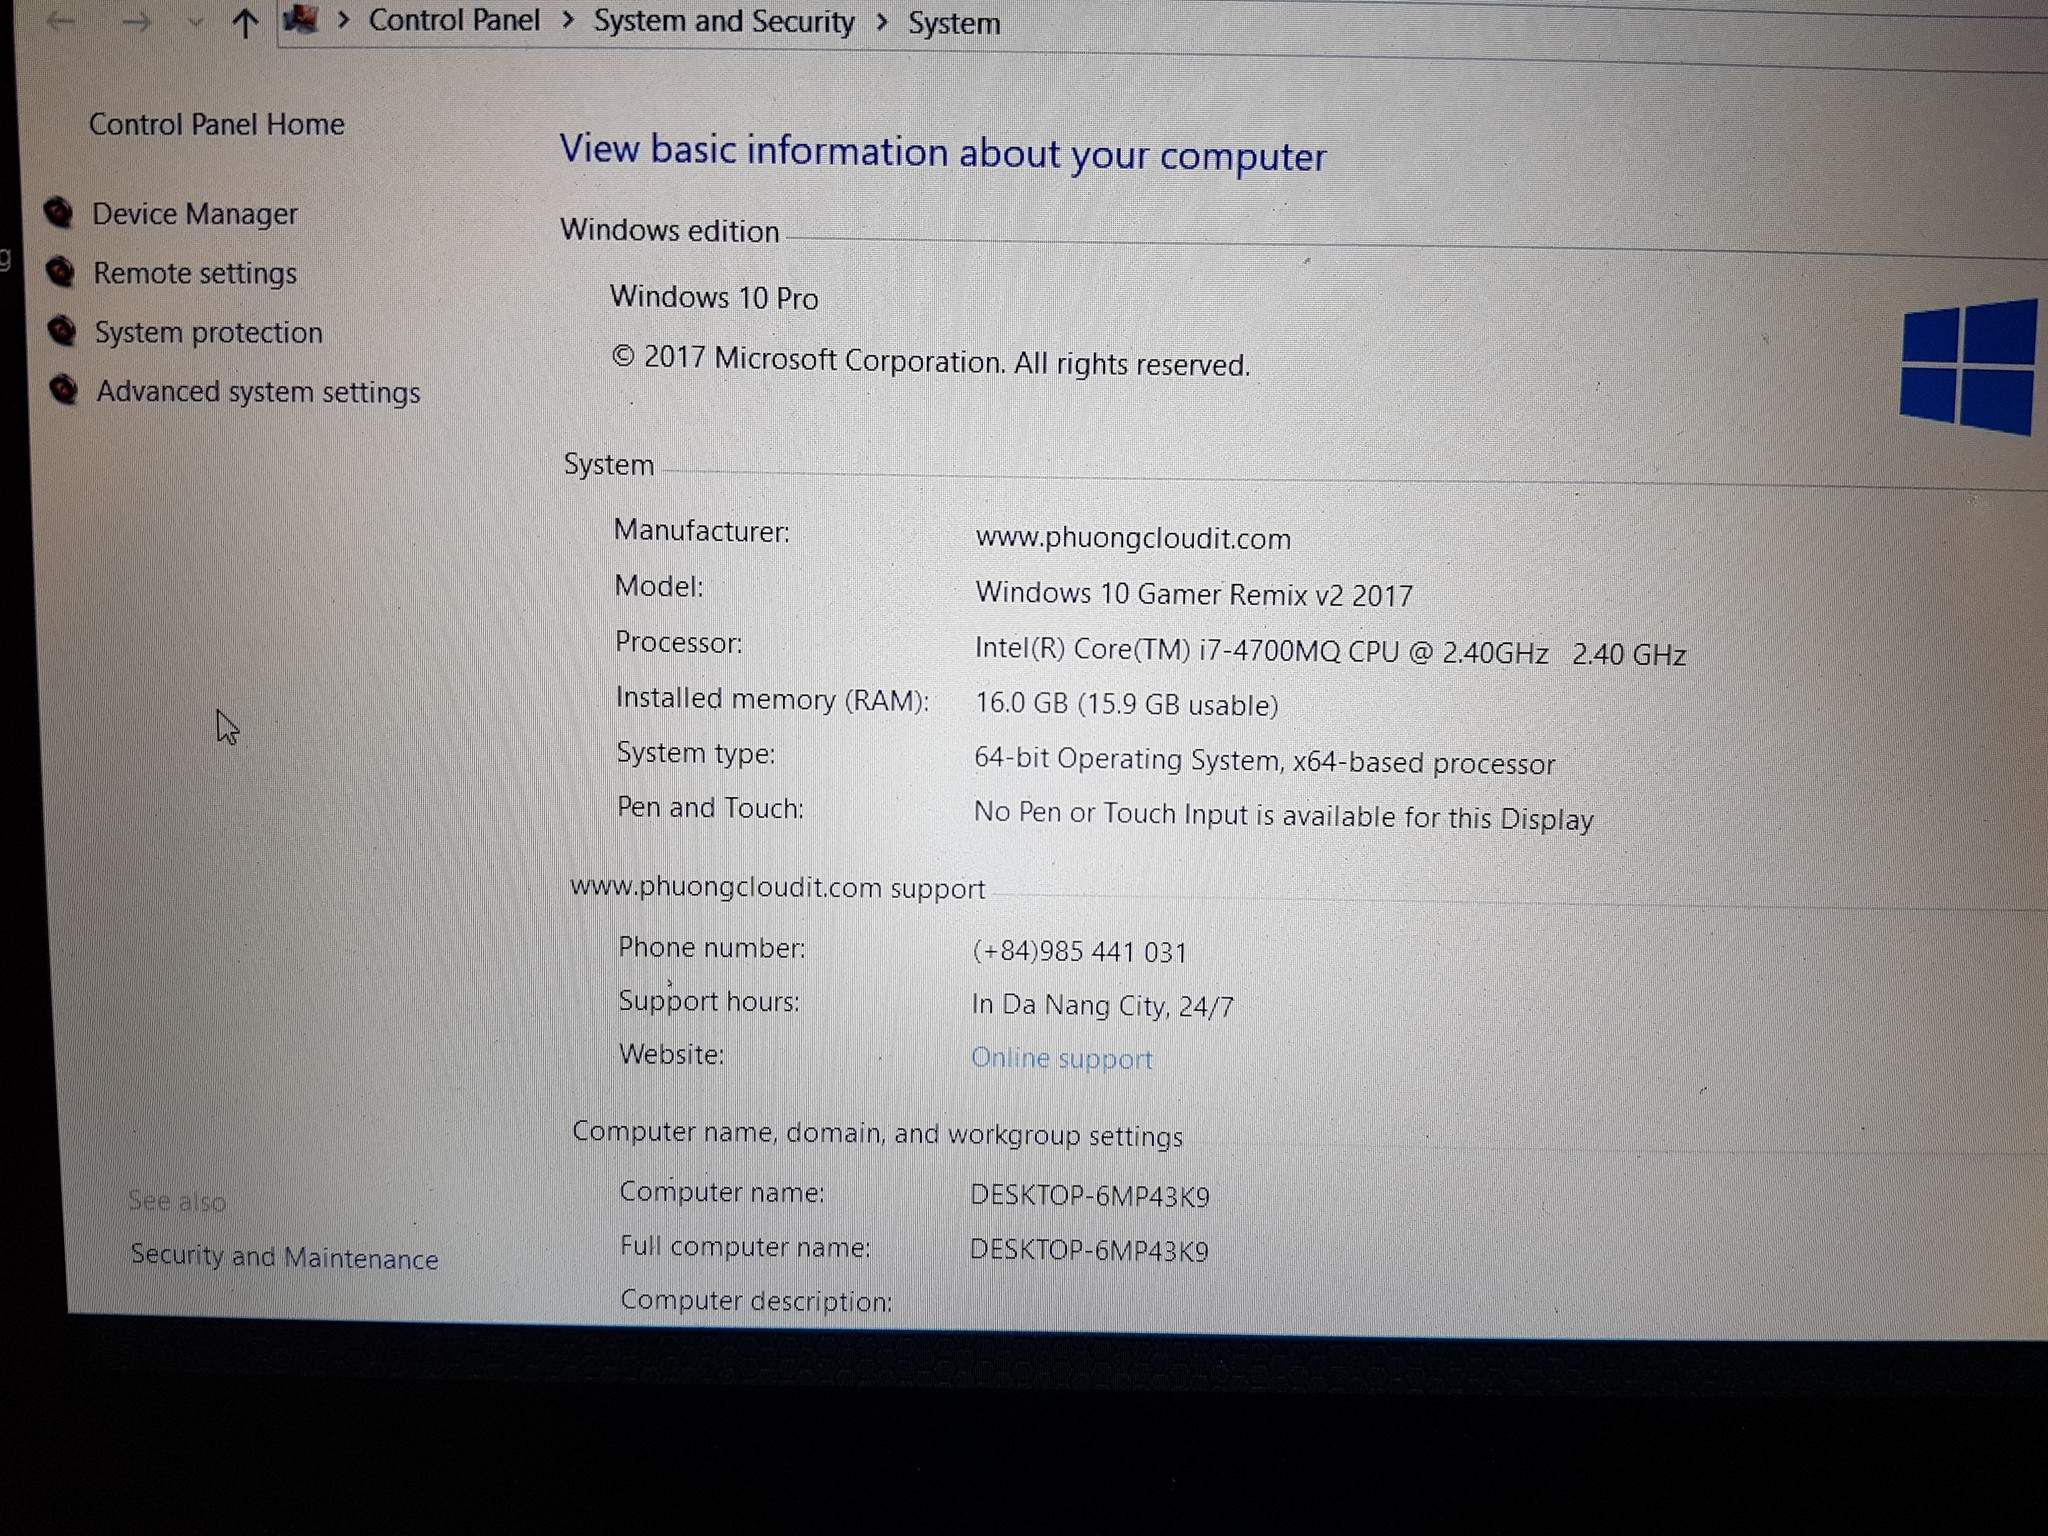Click system type 64-bit Operating System text

coord(1265,761)
